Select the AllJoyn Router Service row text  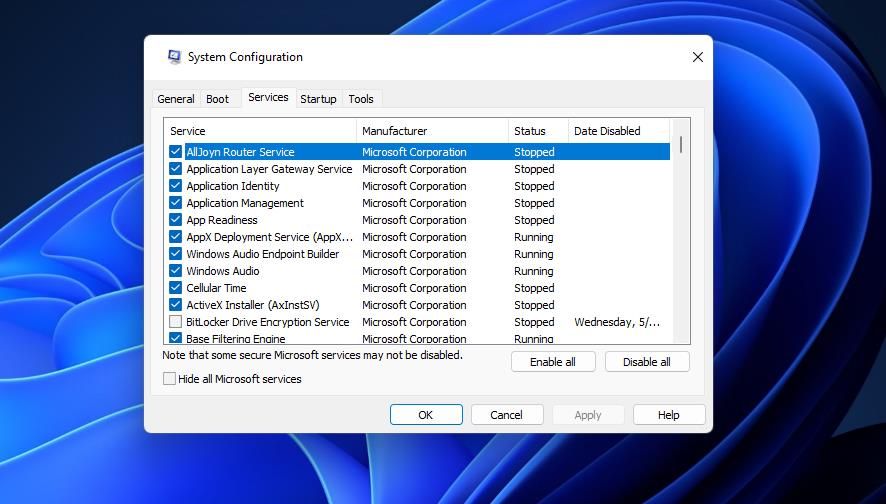(x=241, y=152)
